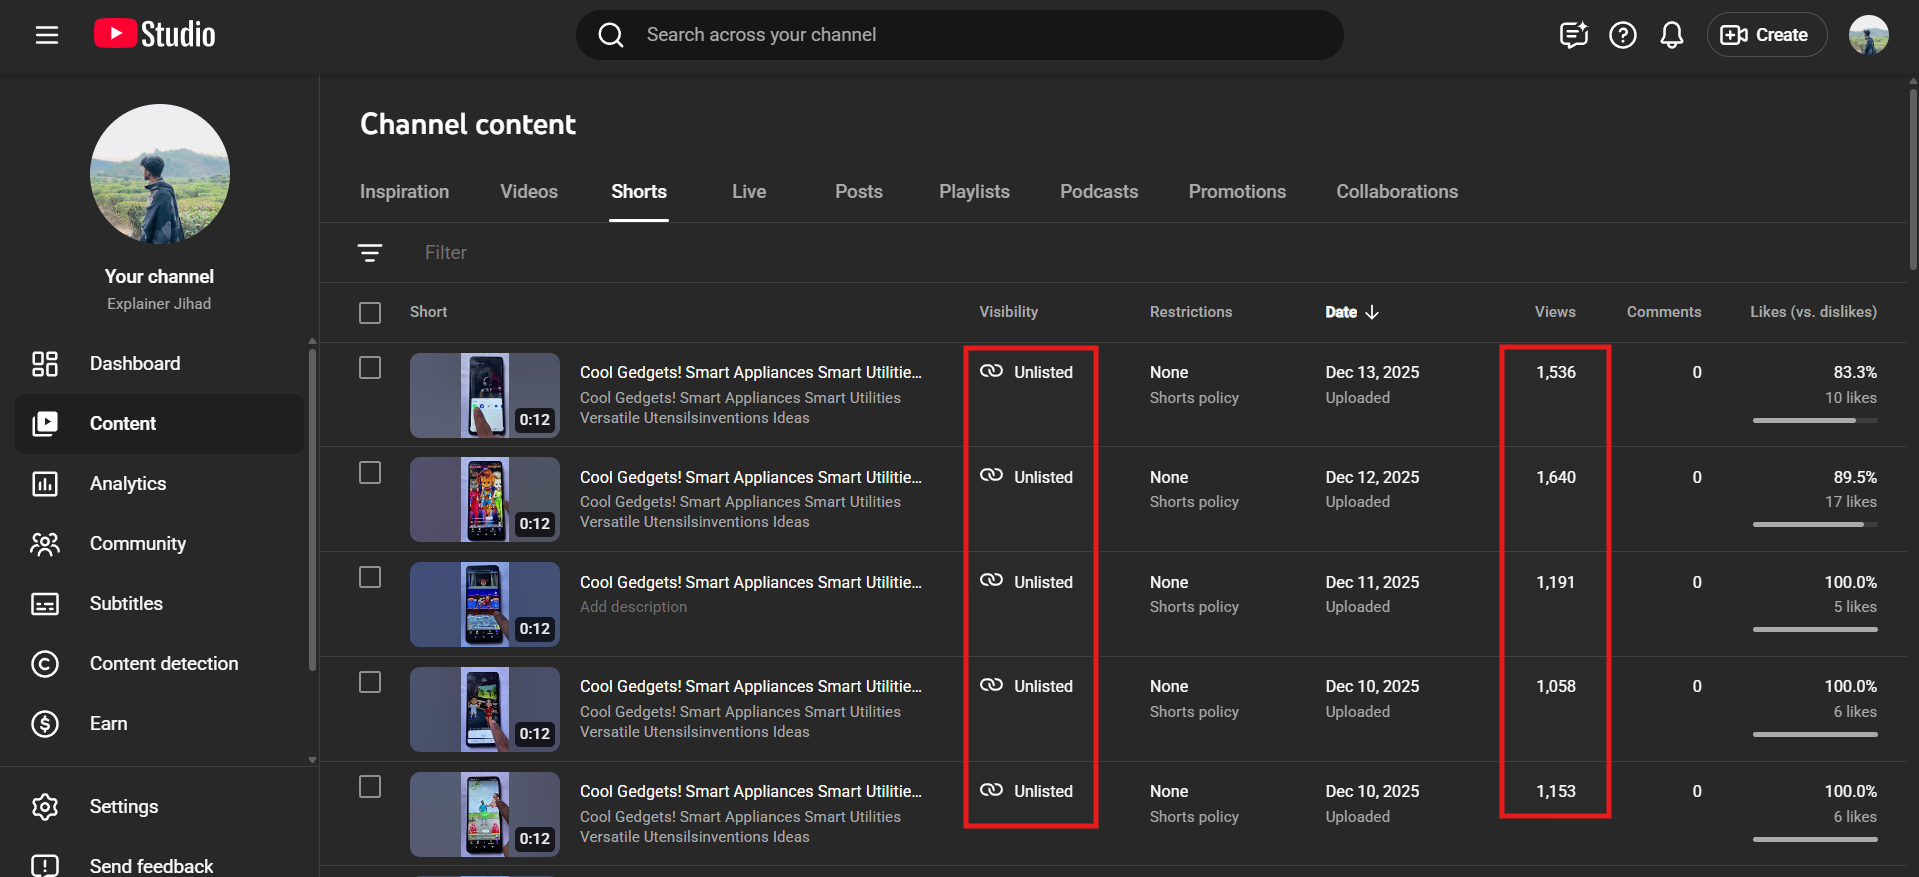Open the send feedback icon in the top bar
Viewport: 1919px width, 877px height.
1573,35
